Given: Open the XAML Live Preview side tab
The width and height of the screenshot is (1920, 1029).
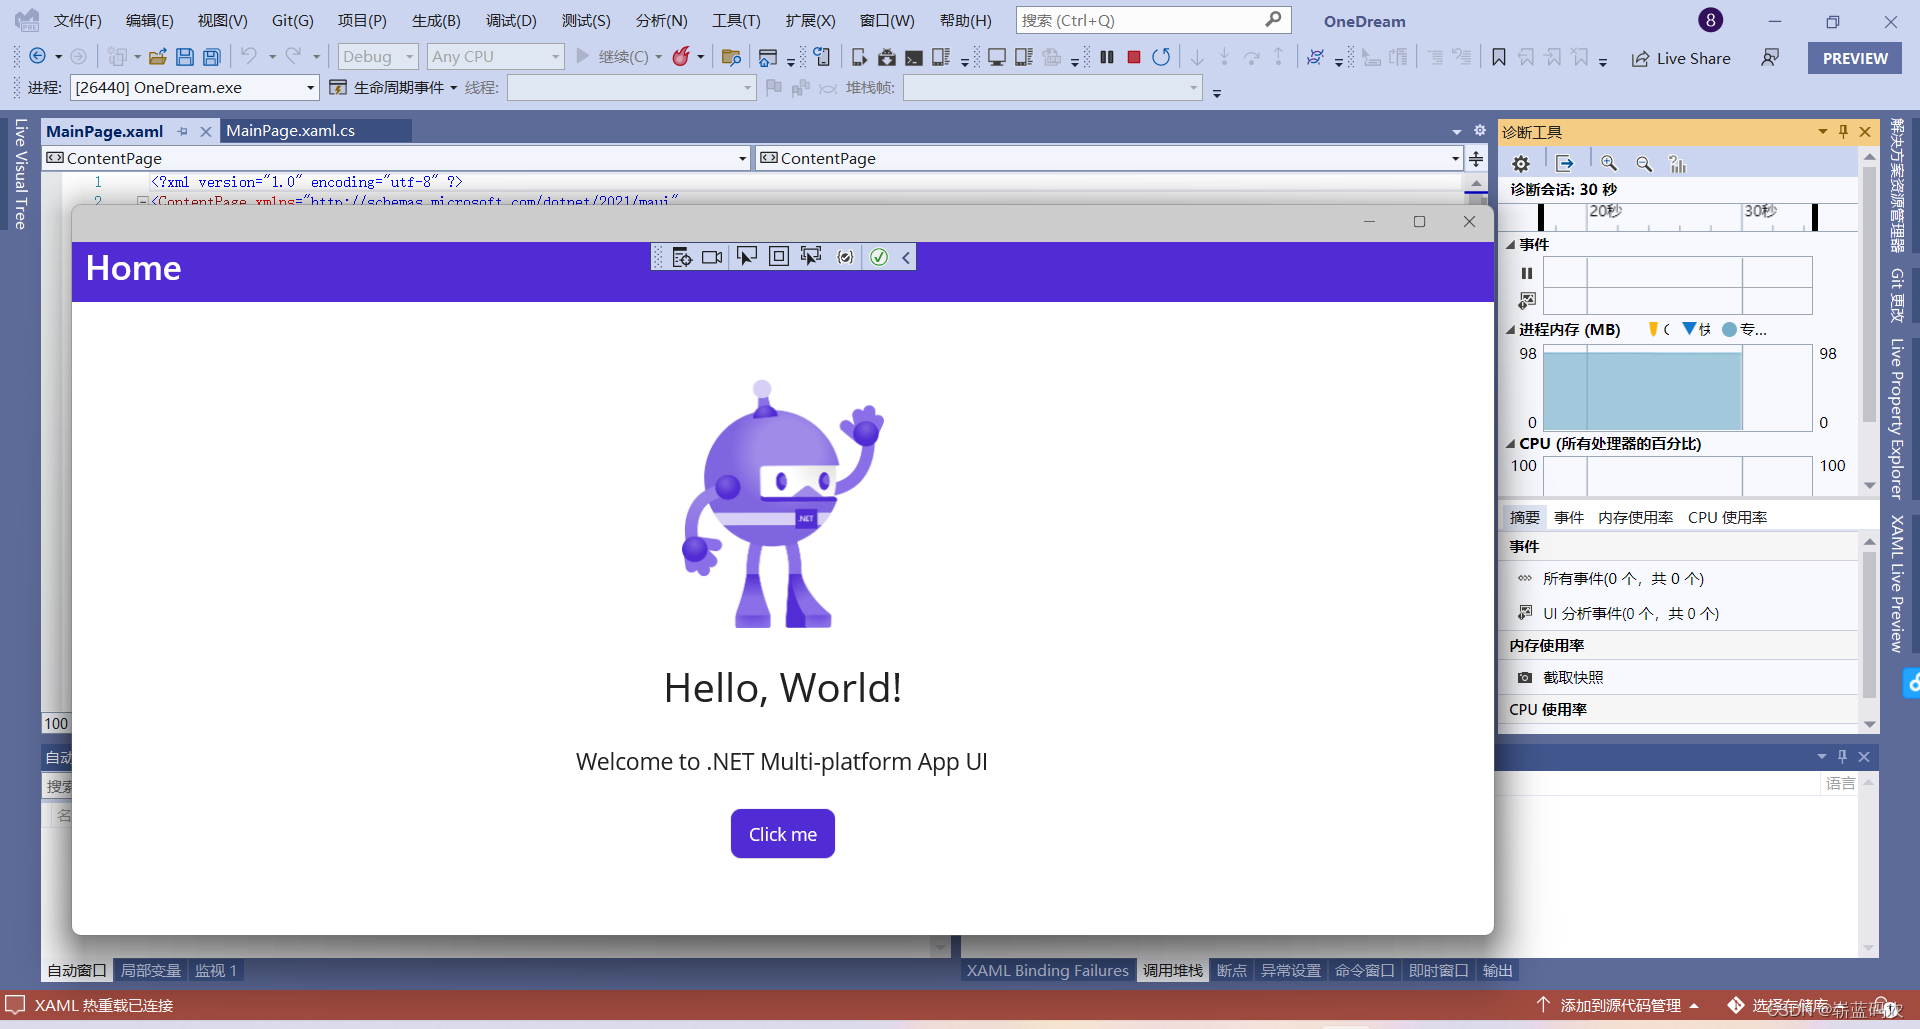Looking at the screenshot, I should [1896, 584].
